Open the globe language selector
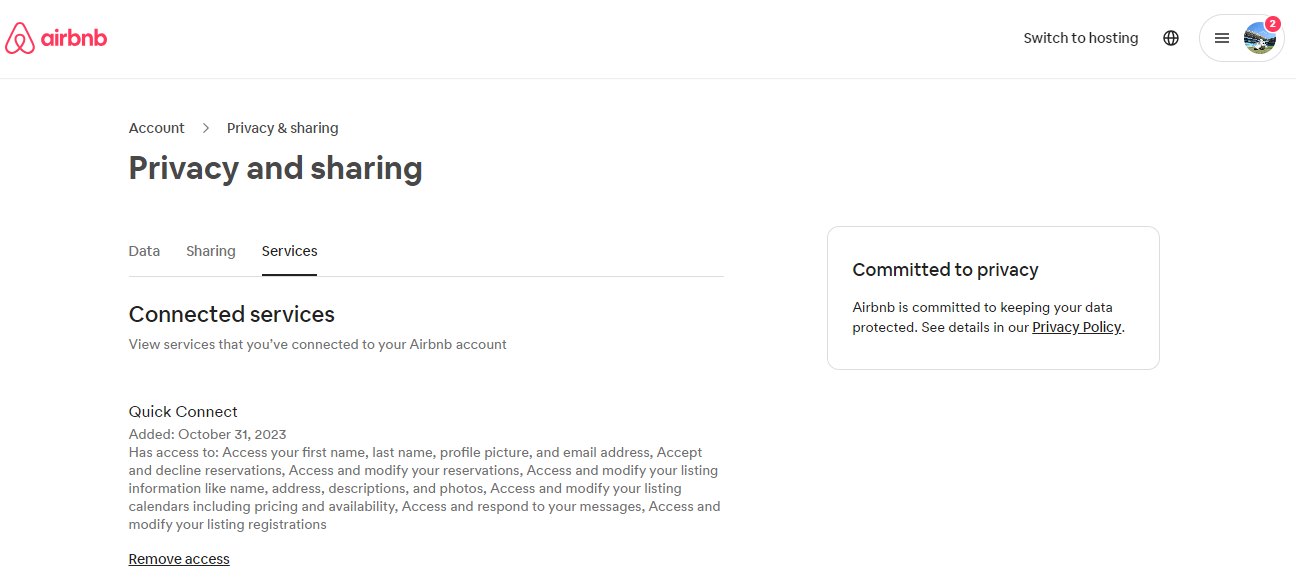 pyautogui.click(x=1171, y=38)
